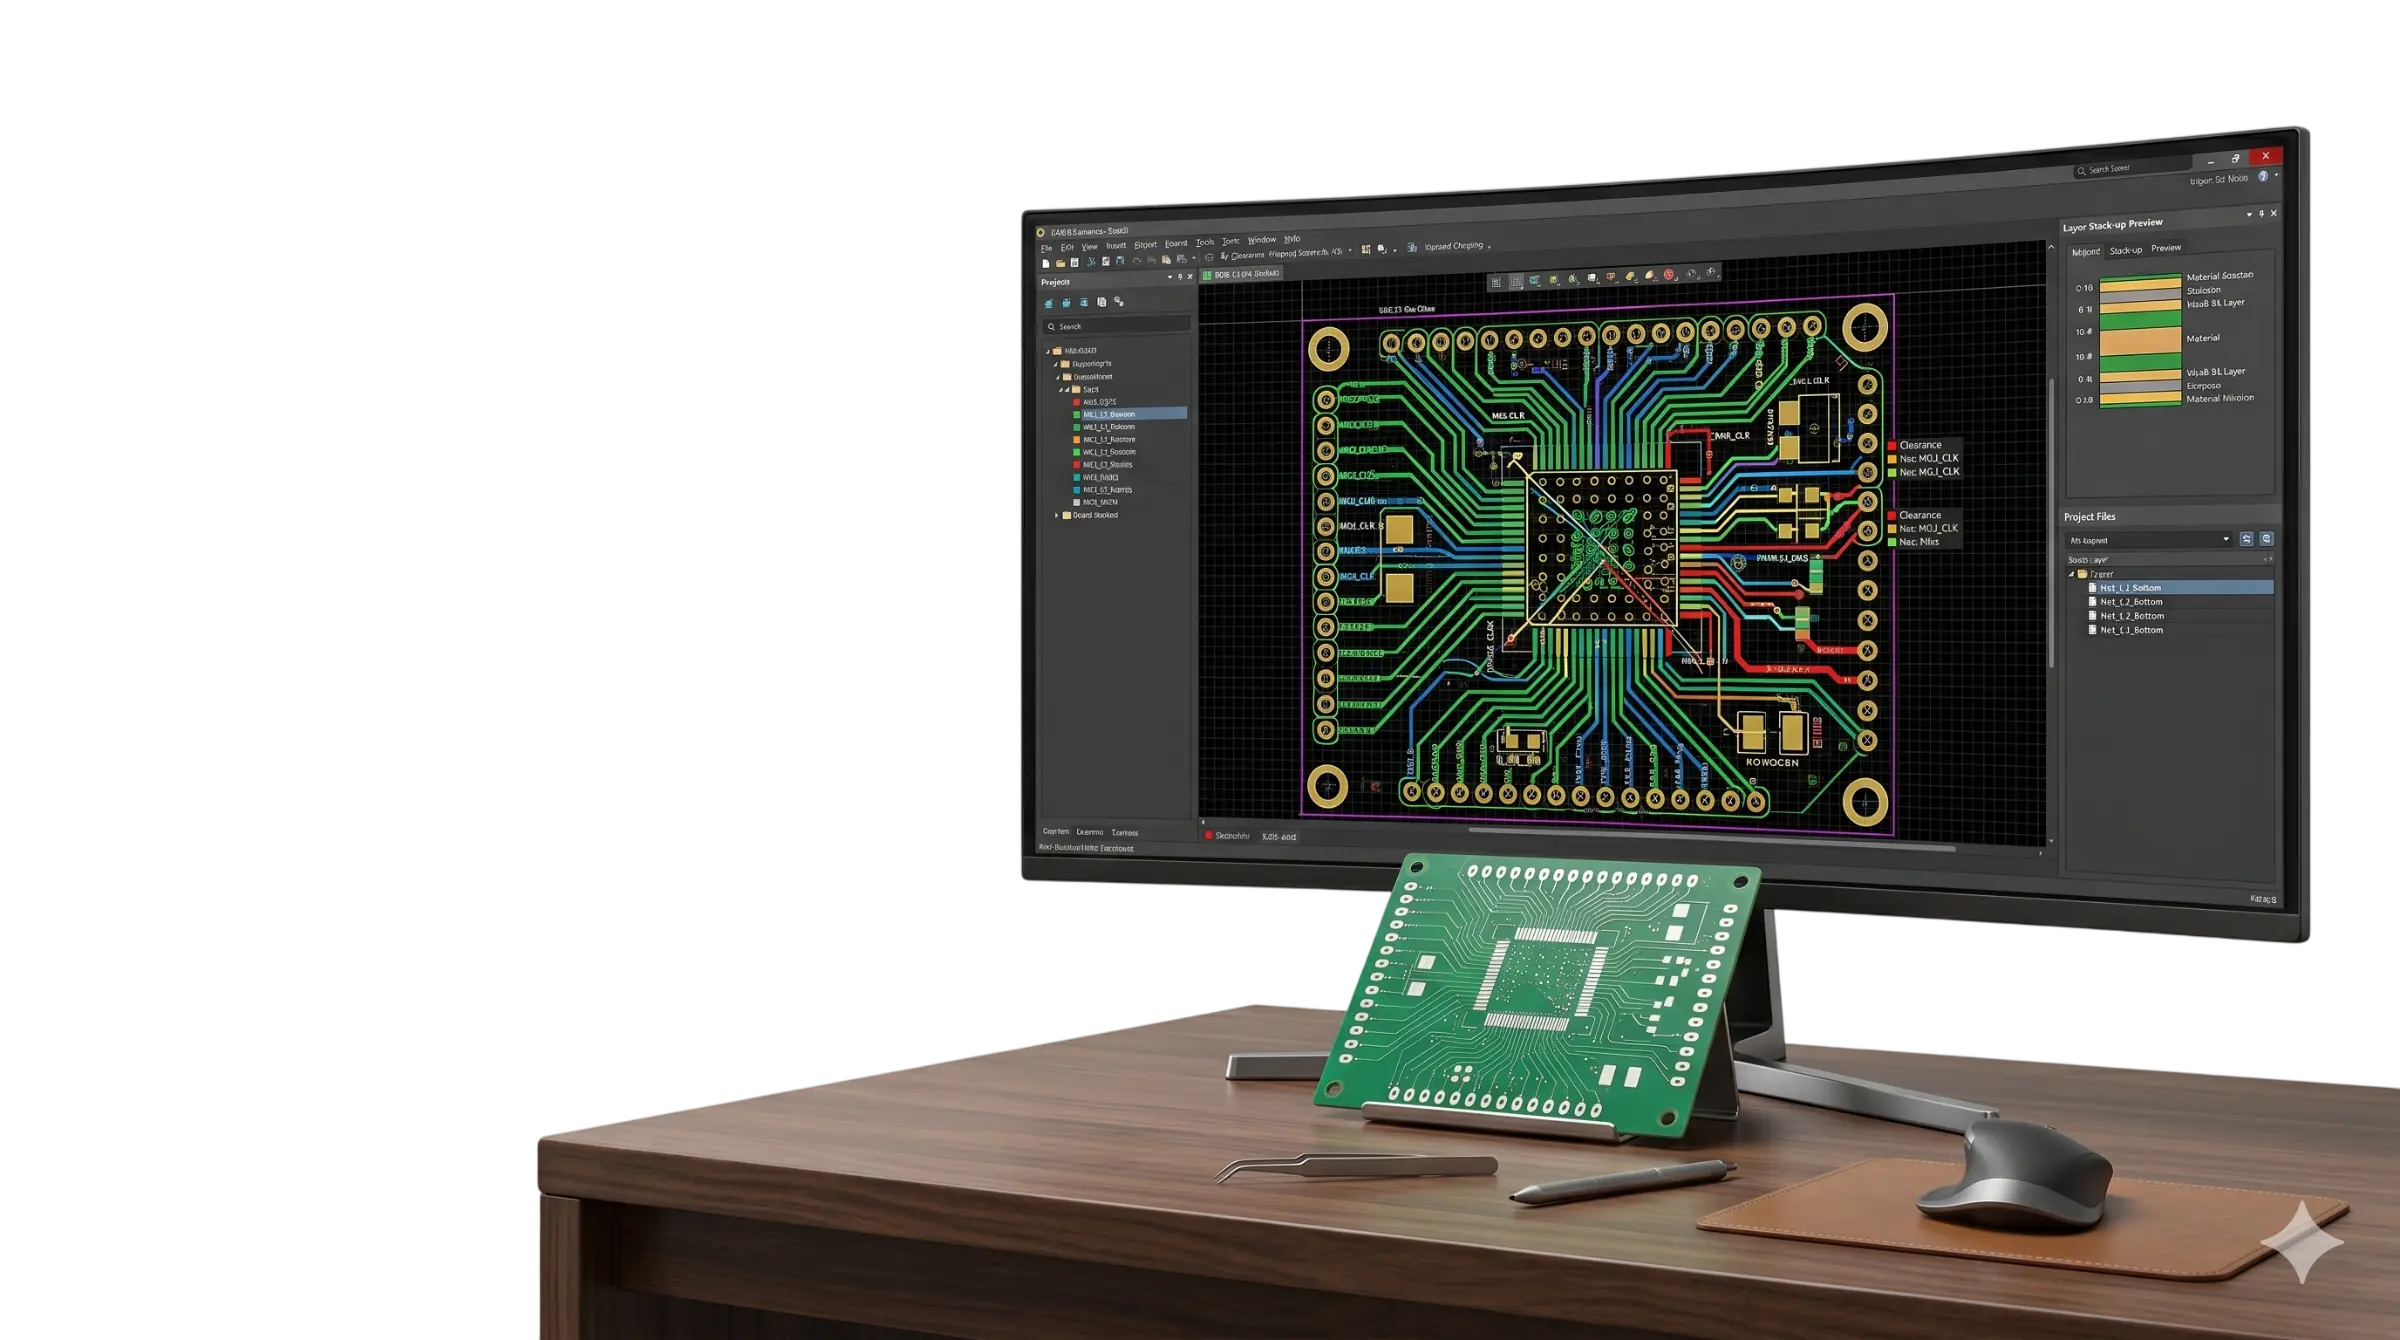Click the Project Files panel title
This screenshot has width=2400, height=1340.
pos(2090,517)
